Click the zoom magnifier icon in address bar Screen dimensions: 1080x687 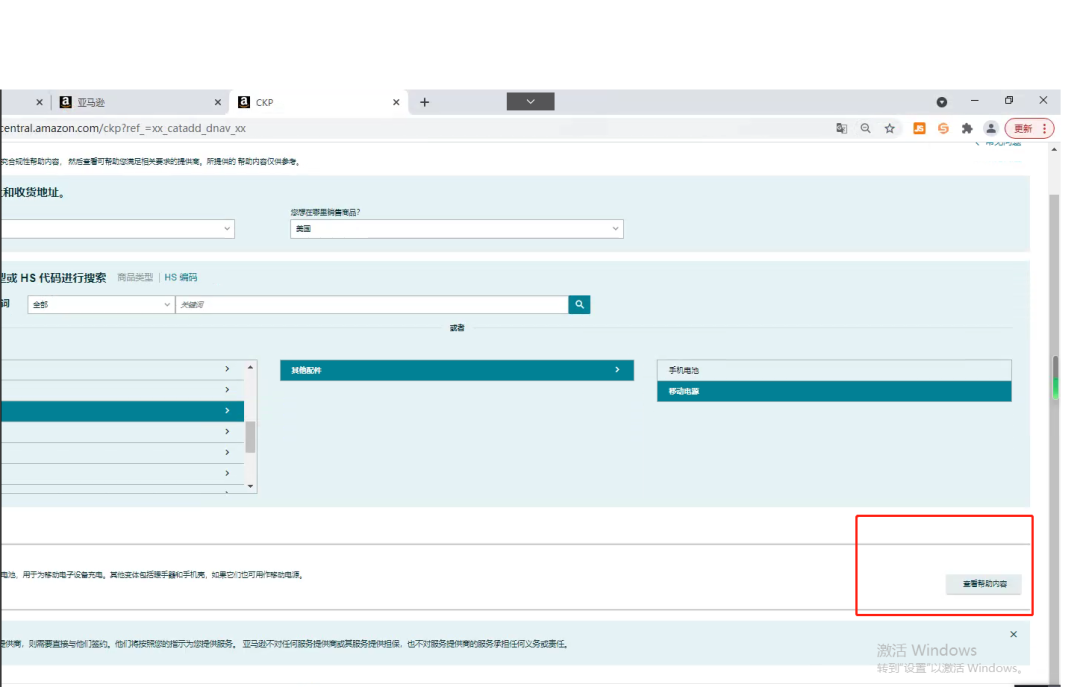pos(865,128)
